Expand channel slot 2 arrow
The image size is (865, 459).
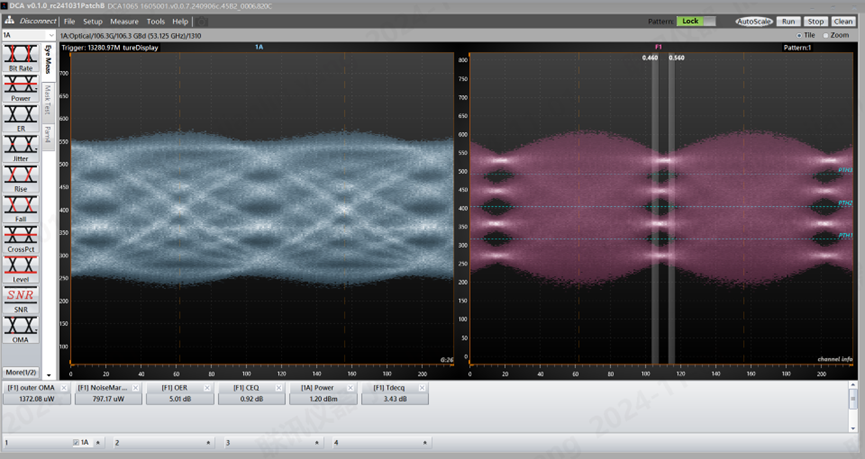[208, 441]
